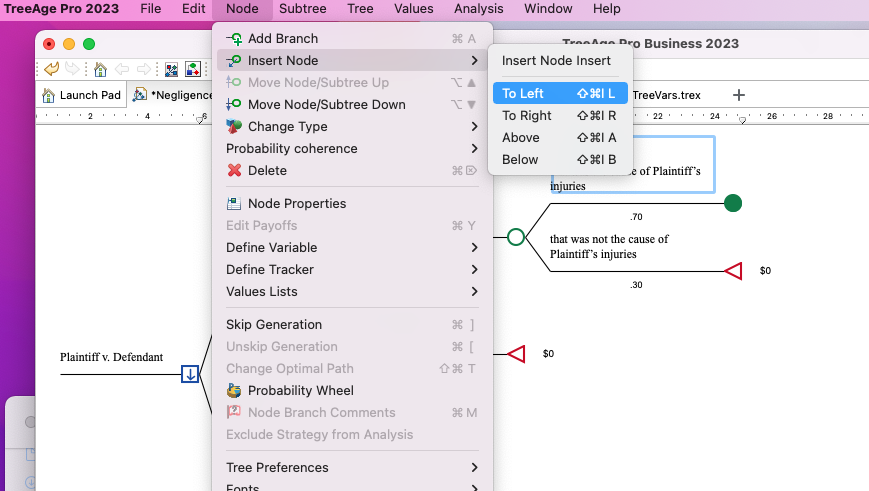
Task: Open the Subtree menu
Action: (x=303, y=9)
